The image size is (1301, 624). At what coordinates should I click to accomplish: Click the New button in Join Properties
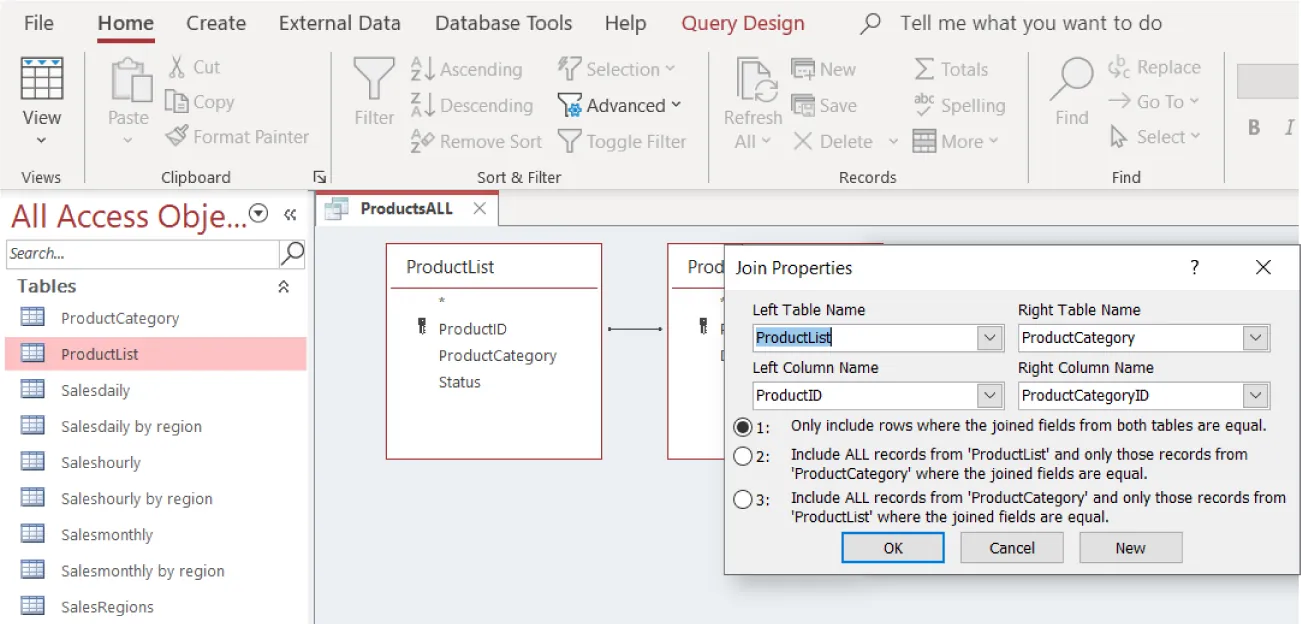[1130, 547]
